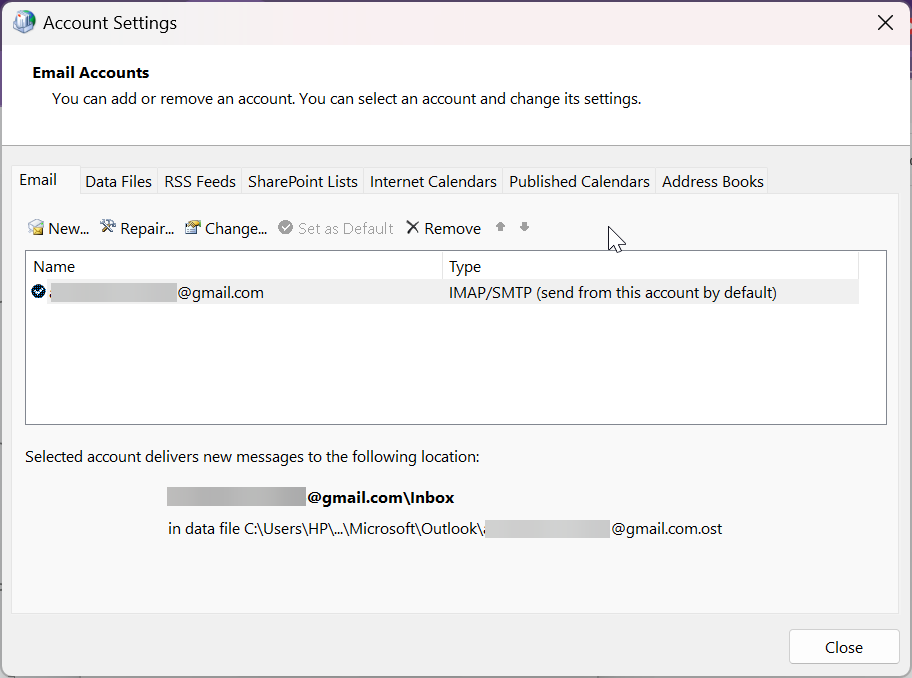Click the Close button at bottom

click(844, 647)
